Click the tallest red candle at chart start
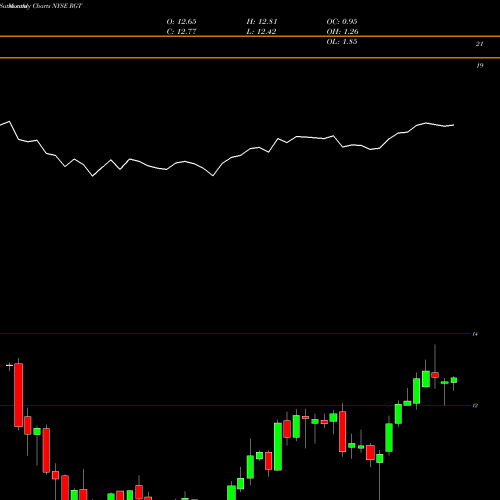Screen dimensions: 500x500 click(18, 395)
